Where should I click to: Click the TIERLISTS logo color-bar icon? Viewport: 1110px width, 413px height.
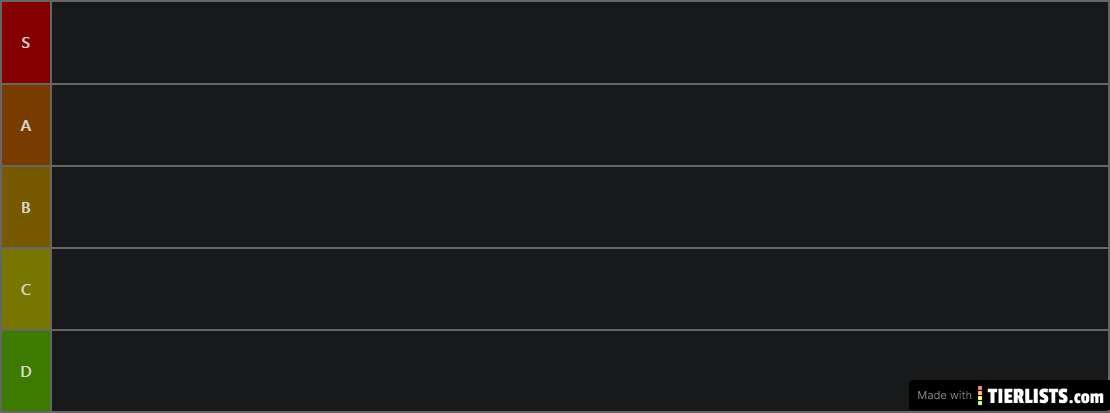(980, 395)
